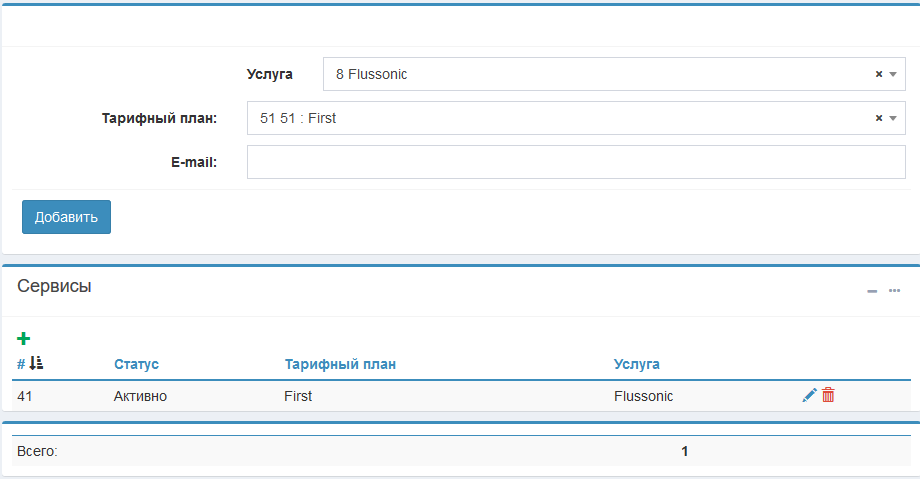Screen dimensions: 920x479
Task: Open the Сервисы panel ellipsis options
Action: pyautogui.click(x=894, y=291)
